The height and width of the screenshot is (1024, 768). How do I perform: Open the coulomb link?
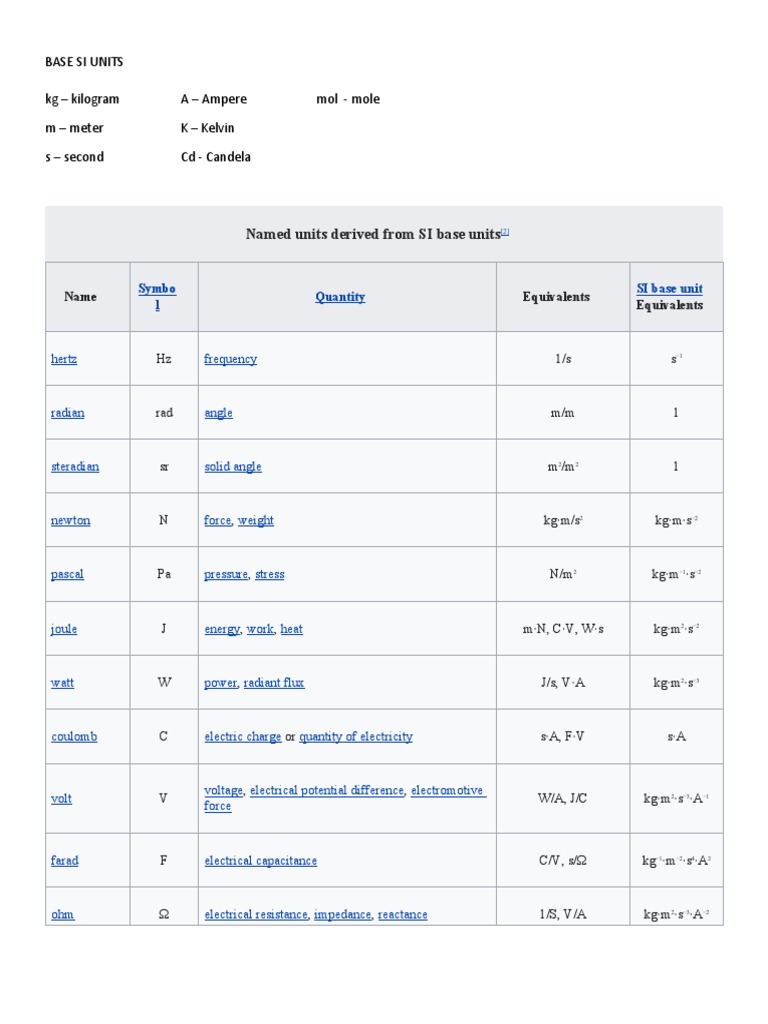(74, 737)
